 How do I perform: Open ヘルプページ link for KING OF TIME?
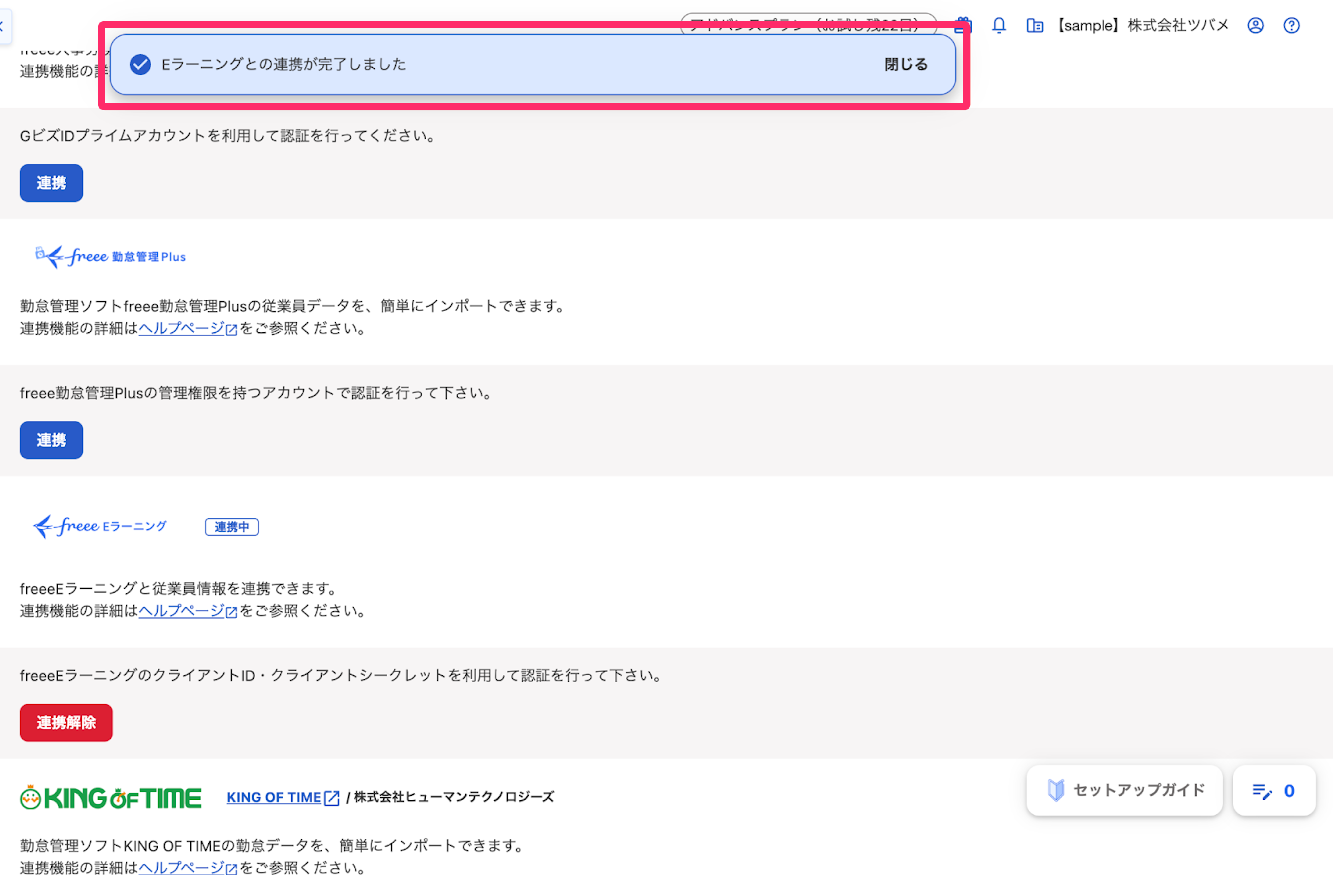point(187,868)
